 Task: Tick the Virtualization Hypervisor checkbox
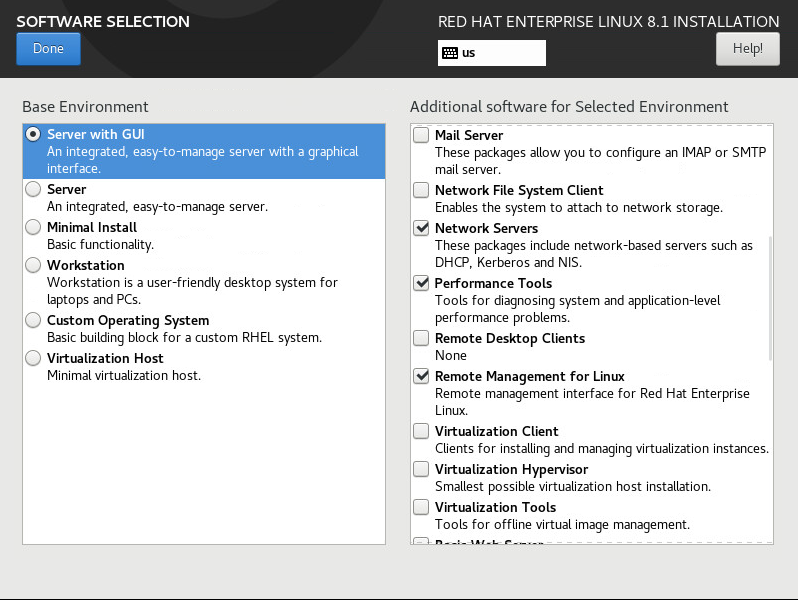pyautogui.click(x=421, y=469)
